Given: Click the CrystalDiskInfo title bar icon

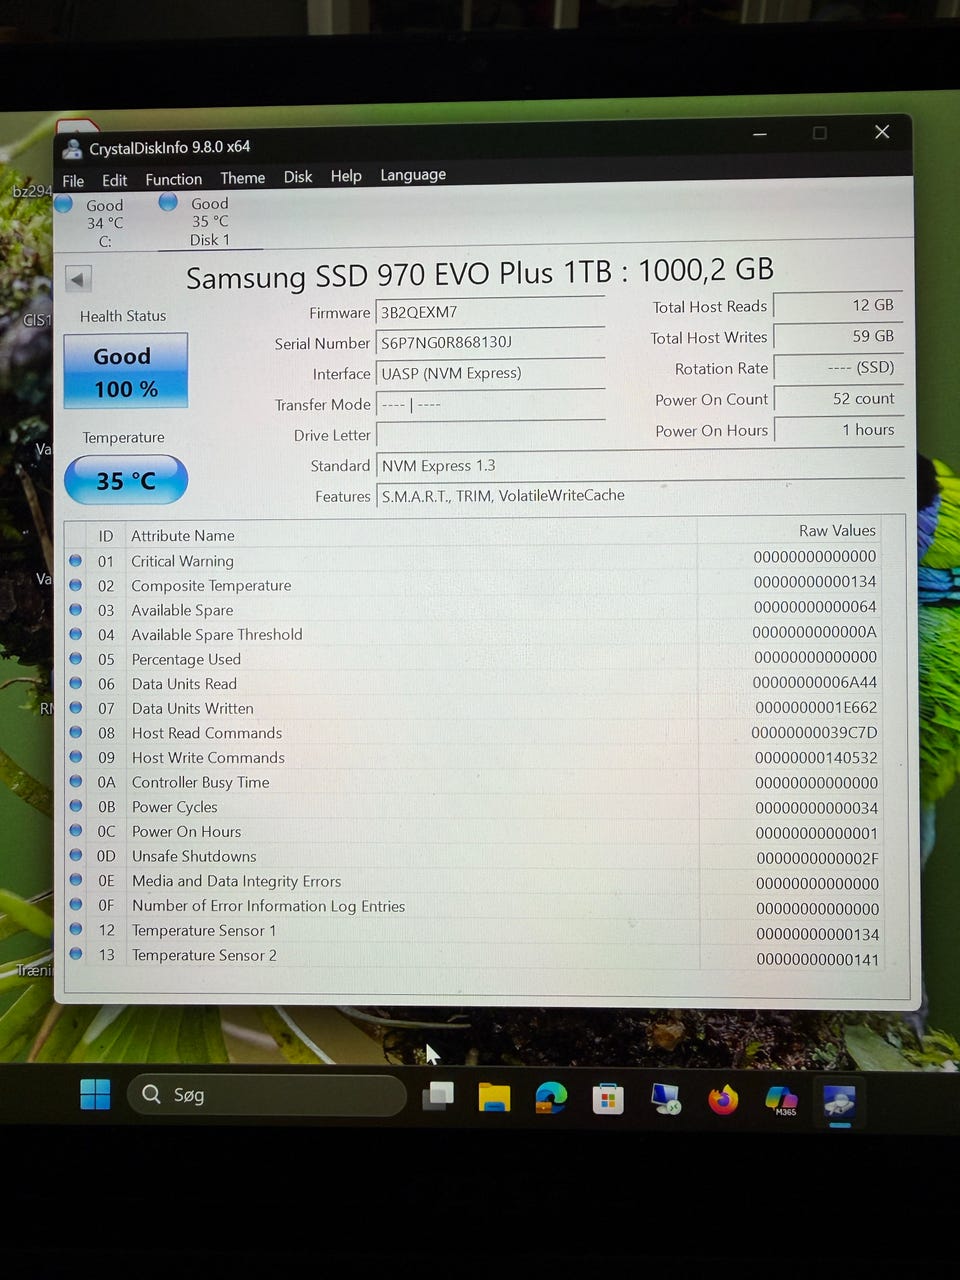Looking at the screenshot, I should (x=72, y=149).
